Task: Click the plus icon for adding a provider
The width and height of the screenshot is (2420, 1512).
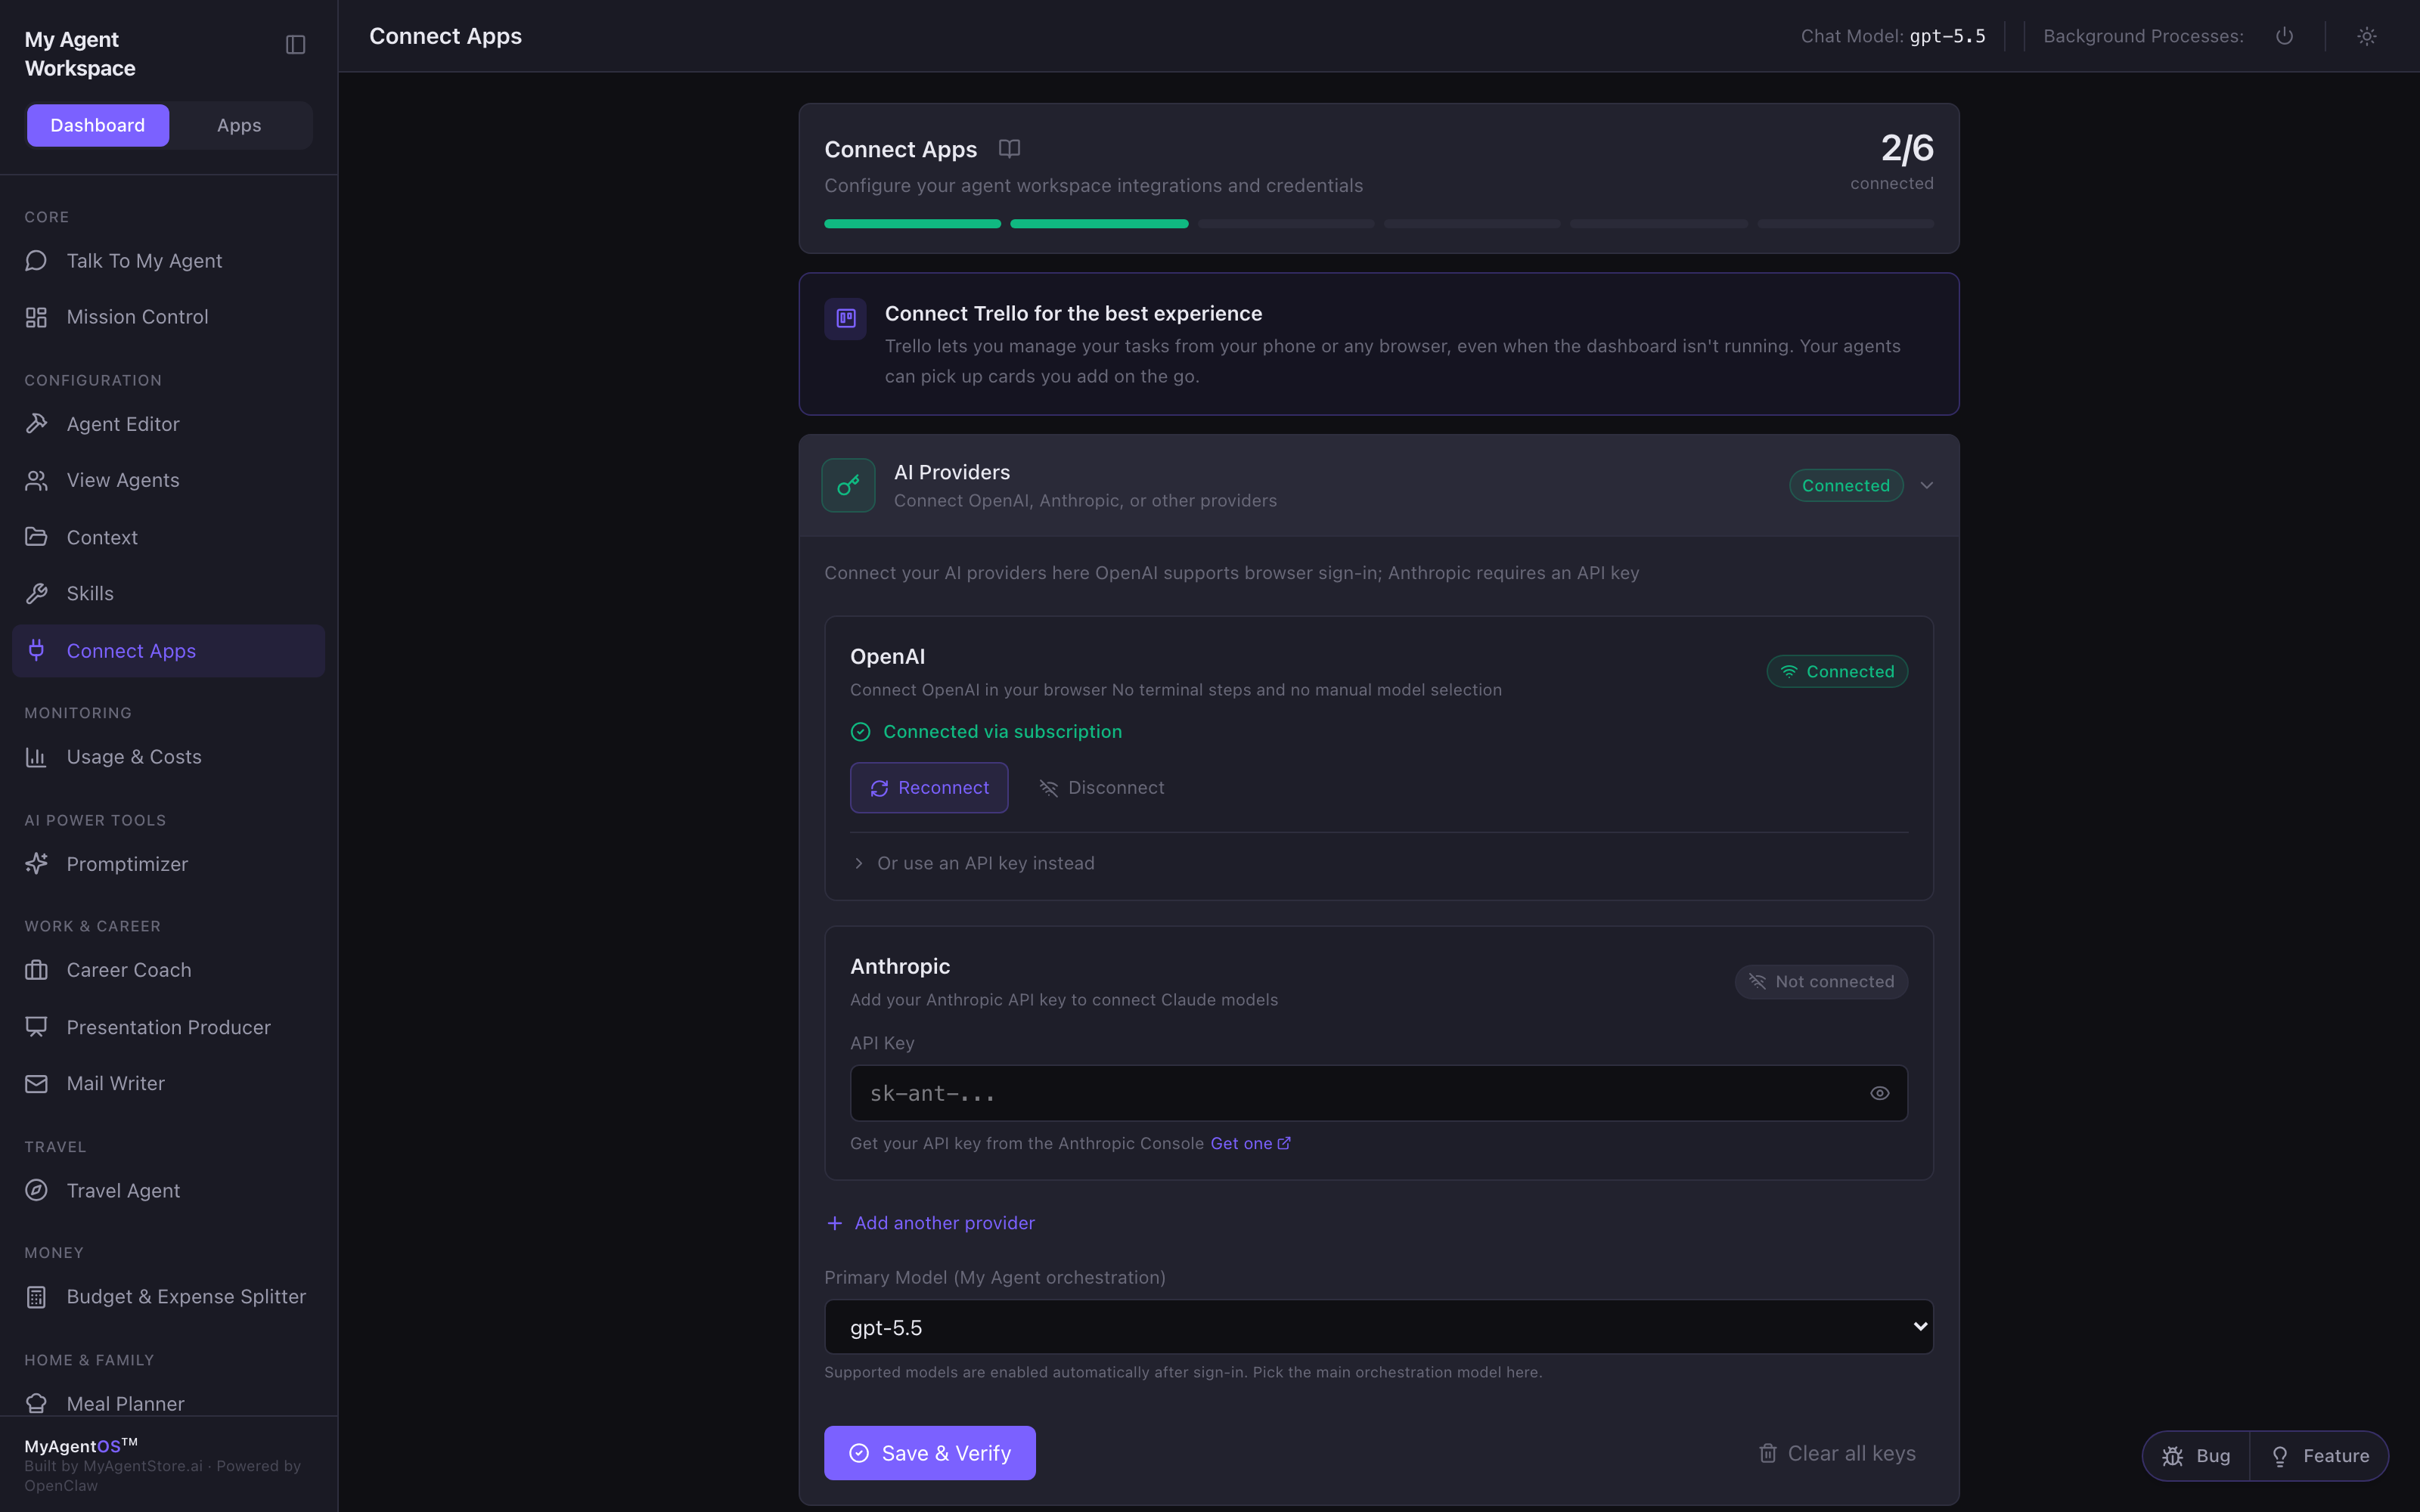Action: (835, 1223)
